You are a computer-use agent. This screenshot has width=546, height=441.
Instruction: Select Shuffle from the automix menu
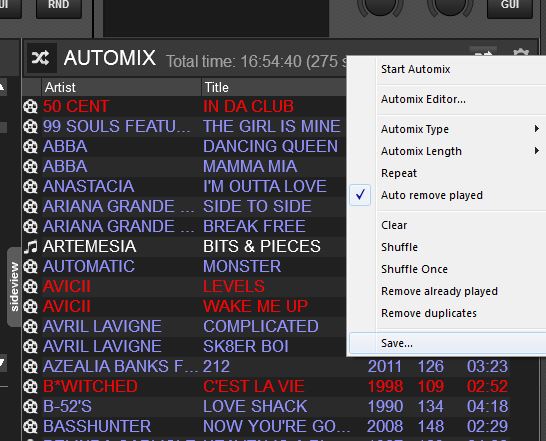[399, 247]
